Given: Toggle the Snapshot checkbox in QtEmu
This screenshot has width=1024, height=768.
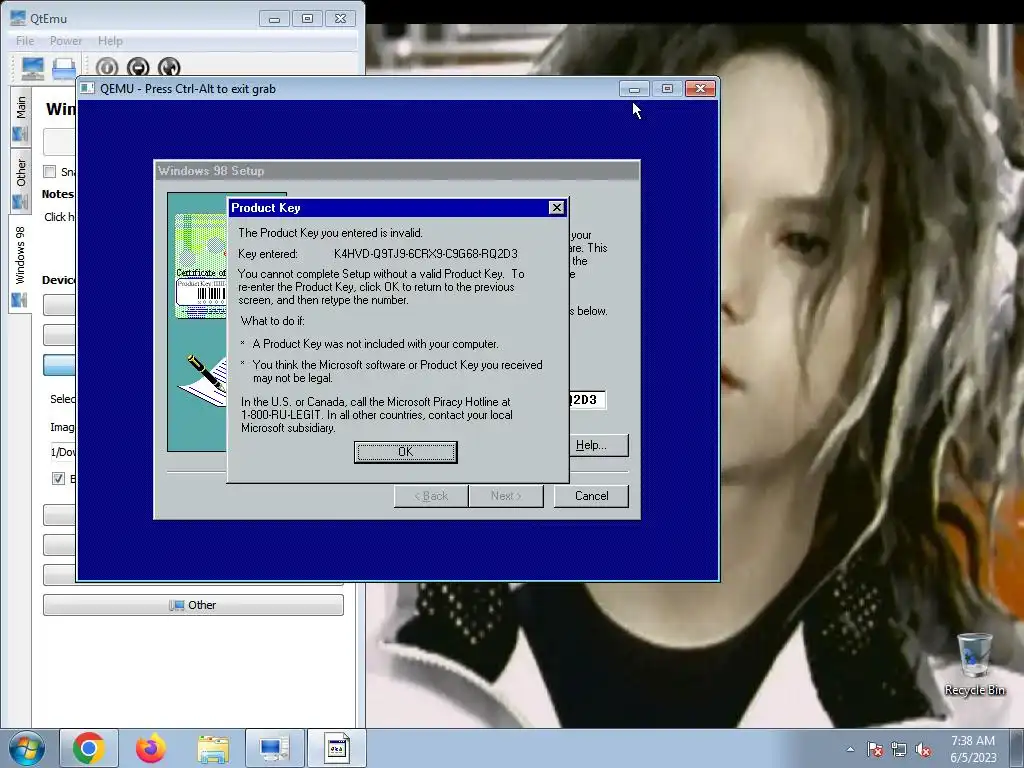Looking at the screenshot, I should (50, 172).
